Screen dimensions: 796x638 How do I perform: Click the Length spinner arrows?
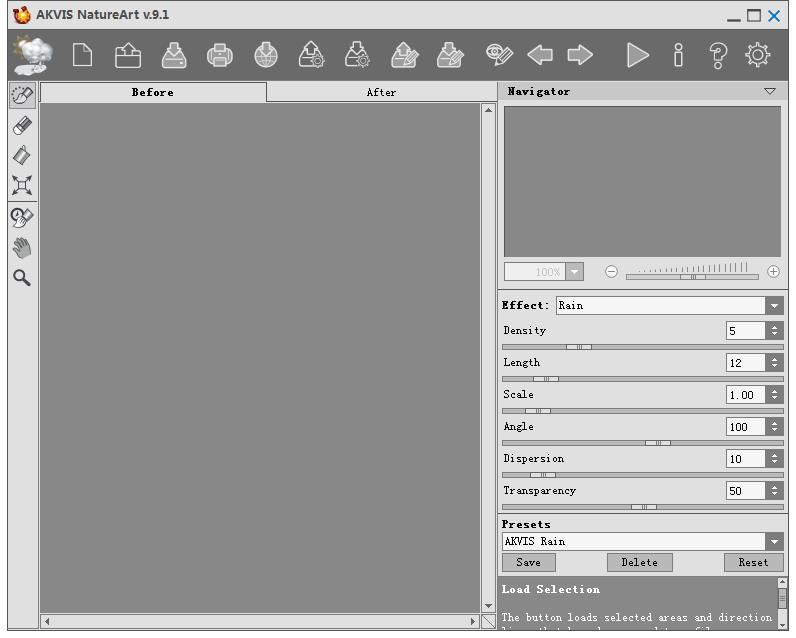pos(774,363)
